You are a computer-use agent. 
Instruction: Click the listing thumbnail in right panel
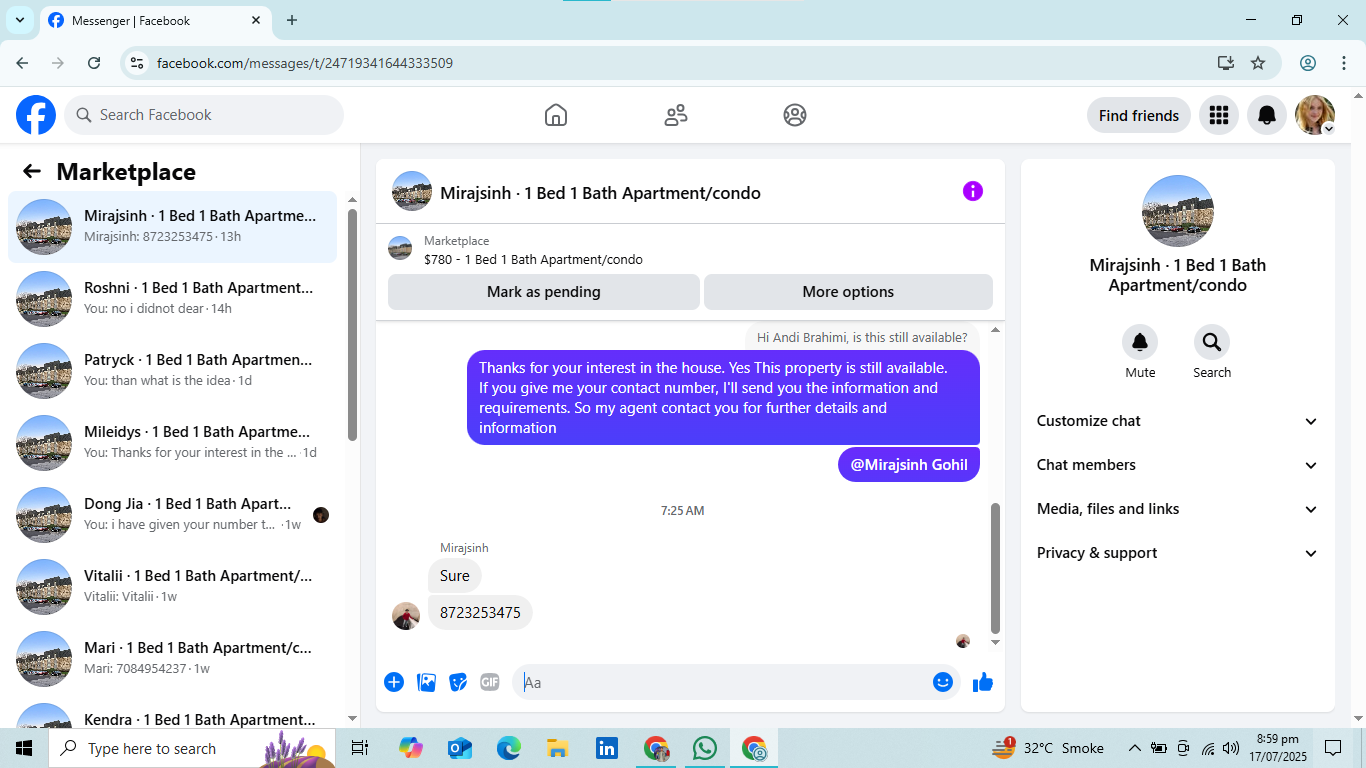1178,211
